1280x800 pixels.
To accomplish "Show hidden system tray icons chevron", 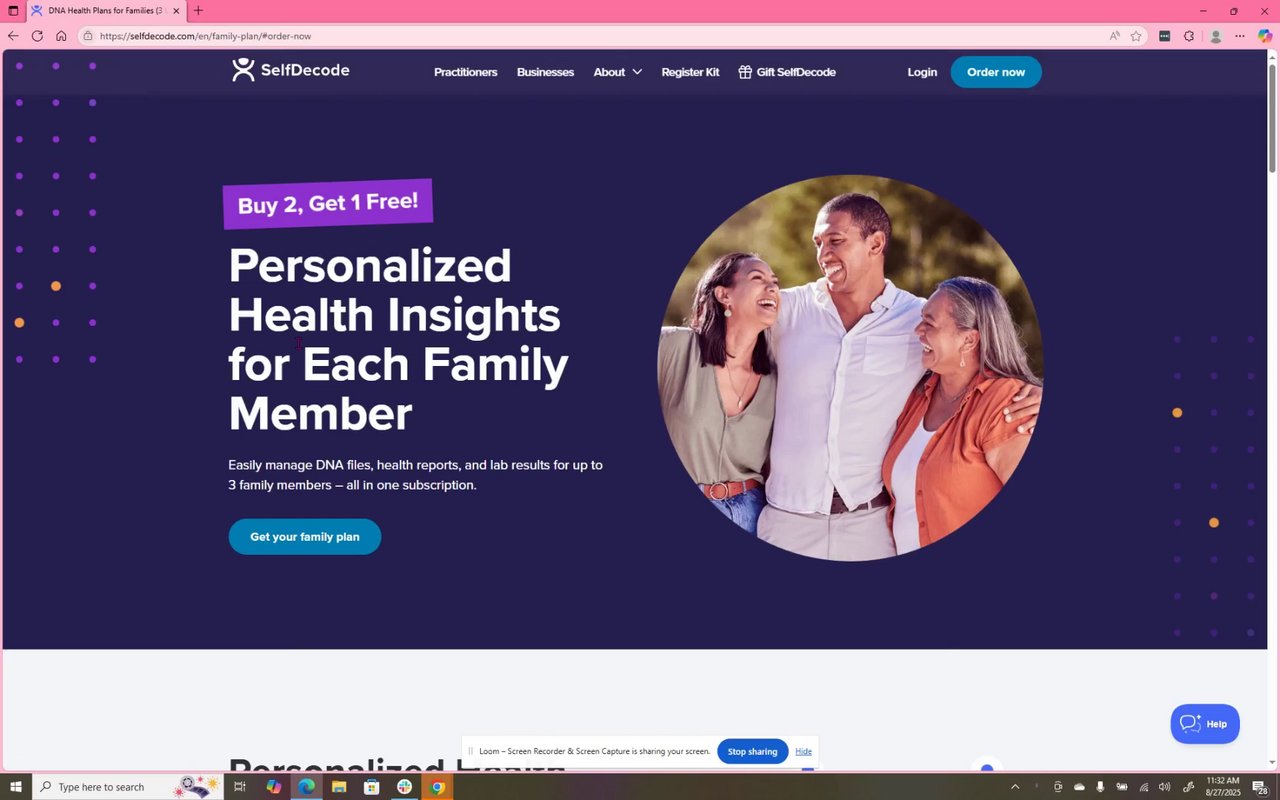I will 1015,787.
